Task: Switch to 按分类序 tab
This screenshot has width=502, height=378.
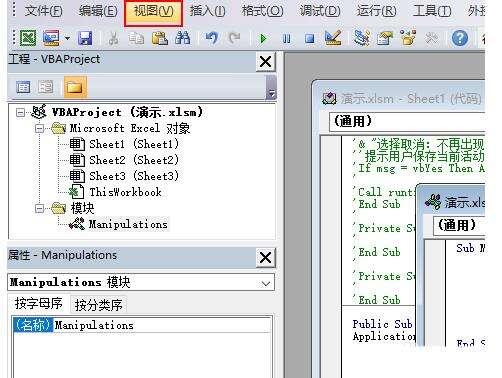Action: (99, 304)
